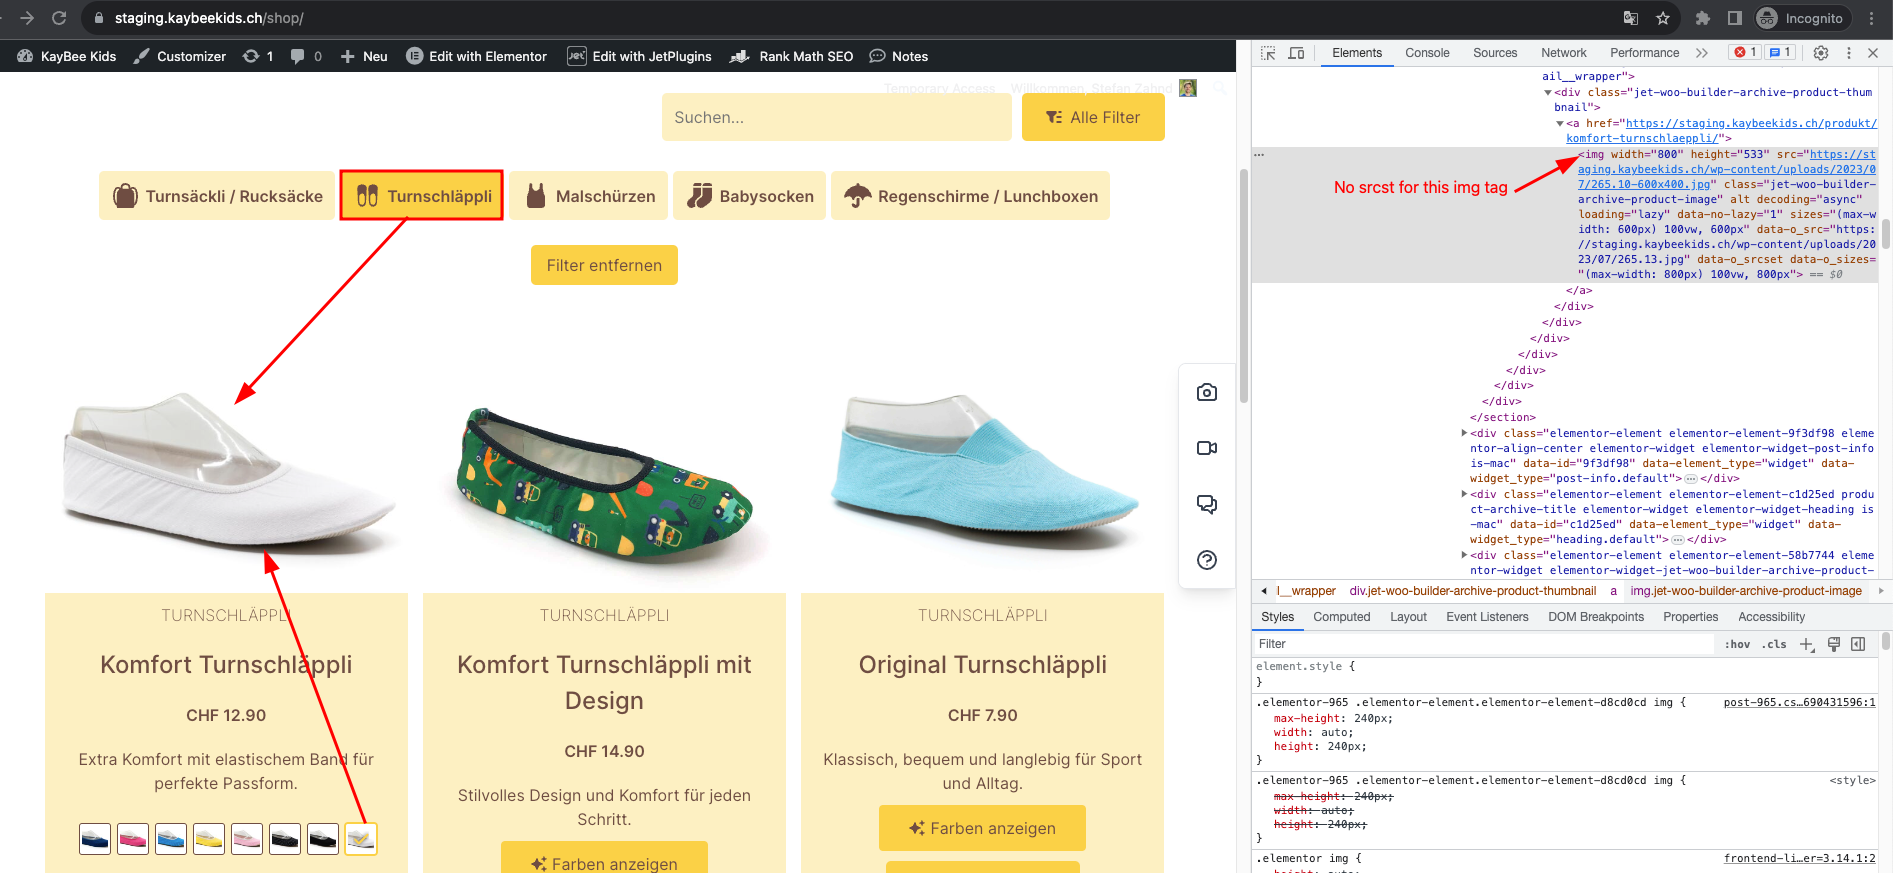The width and height of the screenshot is (1893, 873).
Task: Click Farben anzeigen under Original Turnschläppli
Action: coord(982,828)
